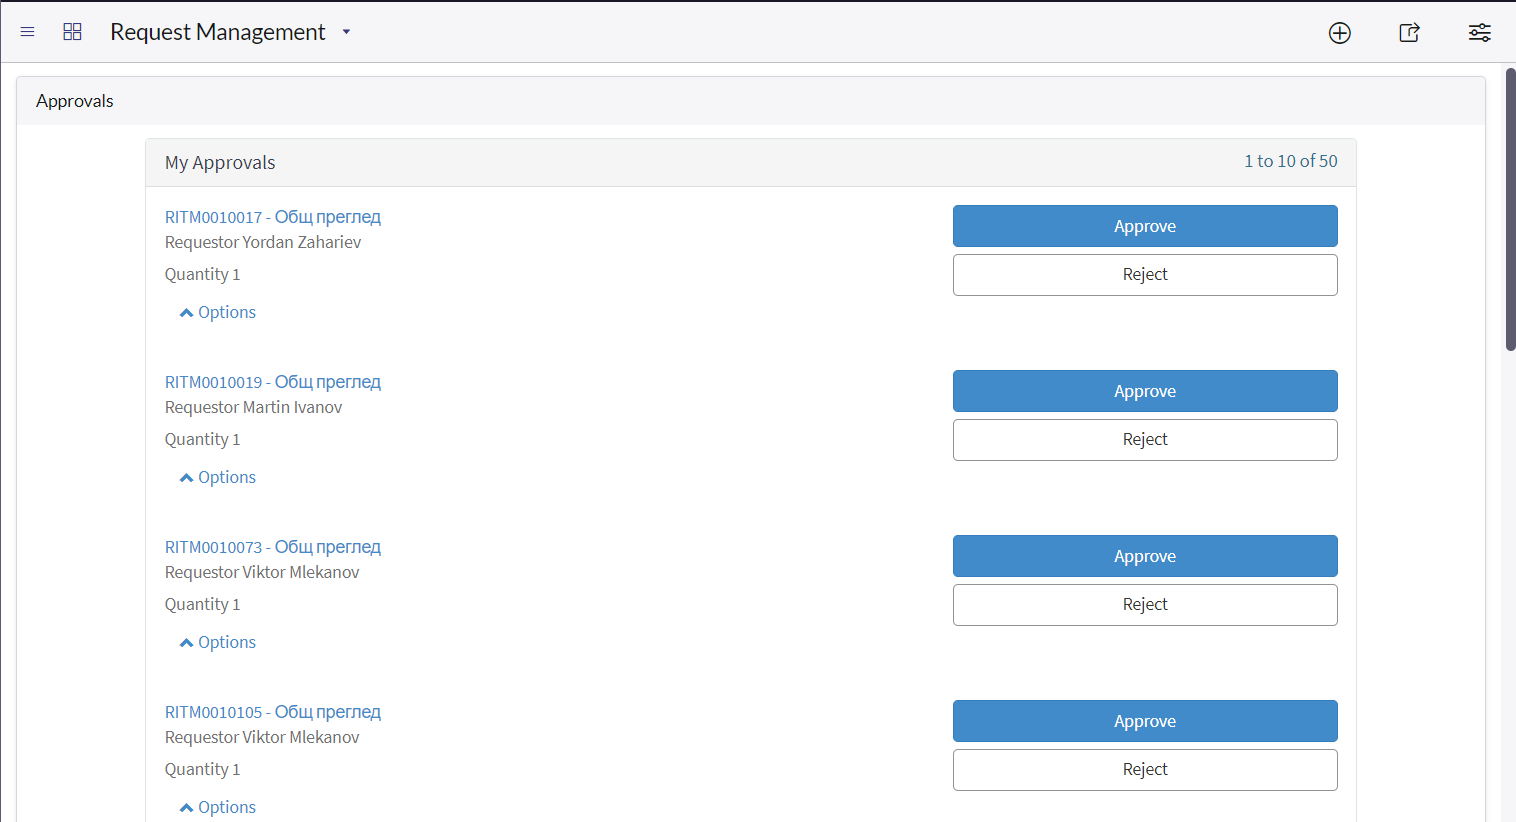Approve Martin Ivanov's request RITM0010019
This screenshot has width=1516, height=822.
click(1145, 391)
